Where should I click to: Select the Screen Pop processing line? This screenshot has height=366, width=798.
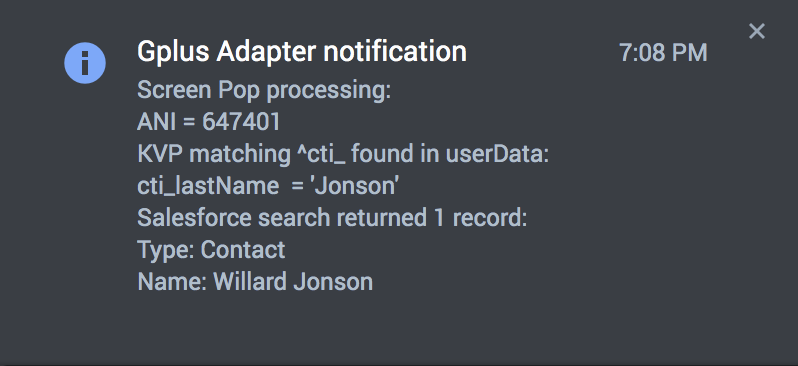click(264, 91)
